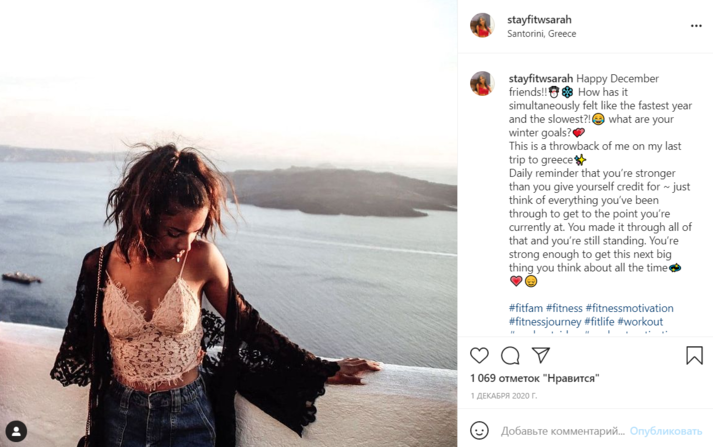Open the #fitnessjourney hashtag
The width and height of the screenshot is (713, 447).
point(545,322)
